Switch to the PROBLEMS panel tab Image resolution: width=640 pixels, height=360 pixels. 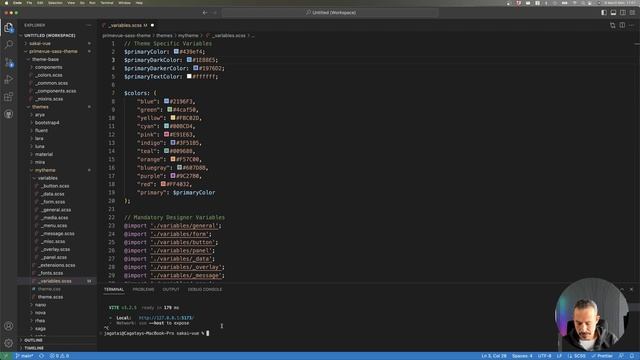point(143,289)
